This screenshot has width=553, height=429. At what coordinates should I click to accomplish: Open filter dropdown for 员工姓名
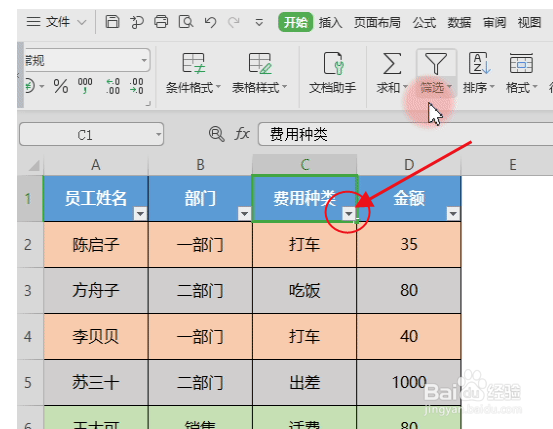click(x=140, y=213)
